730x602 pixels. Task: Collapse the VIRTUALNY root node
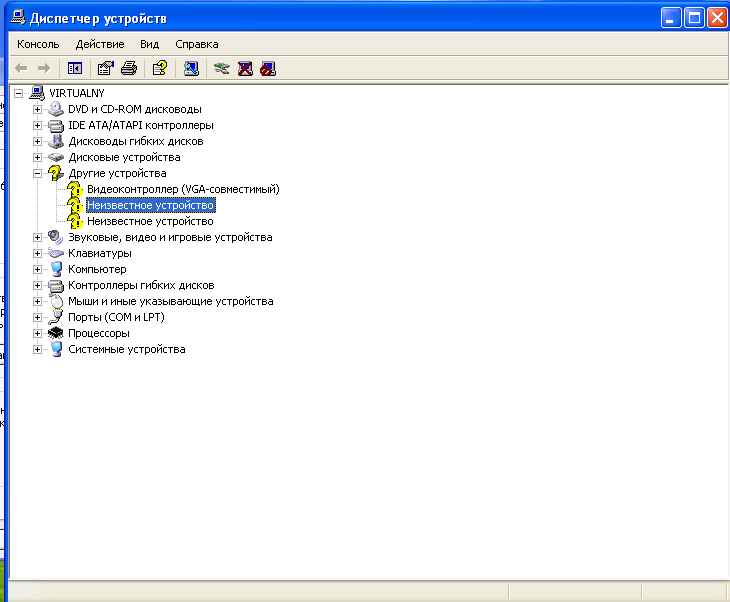(19, 93)
